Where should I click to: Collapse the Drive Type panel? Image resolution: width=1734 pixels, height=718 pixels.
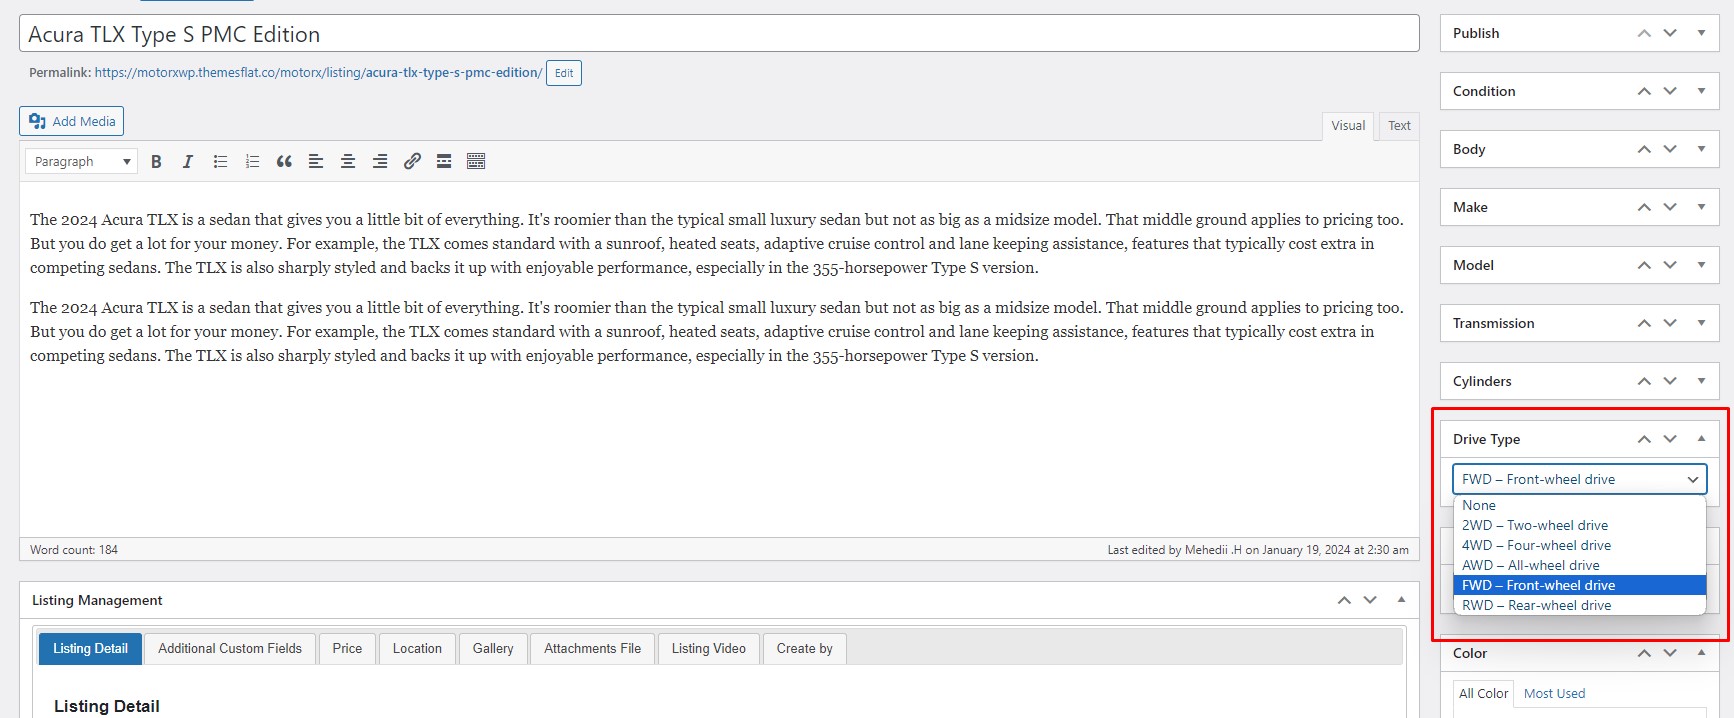[x=1701, y=439]
